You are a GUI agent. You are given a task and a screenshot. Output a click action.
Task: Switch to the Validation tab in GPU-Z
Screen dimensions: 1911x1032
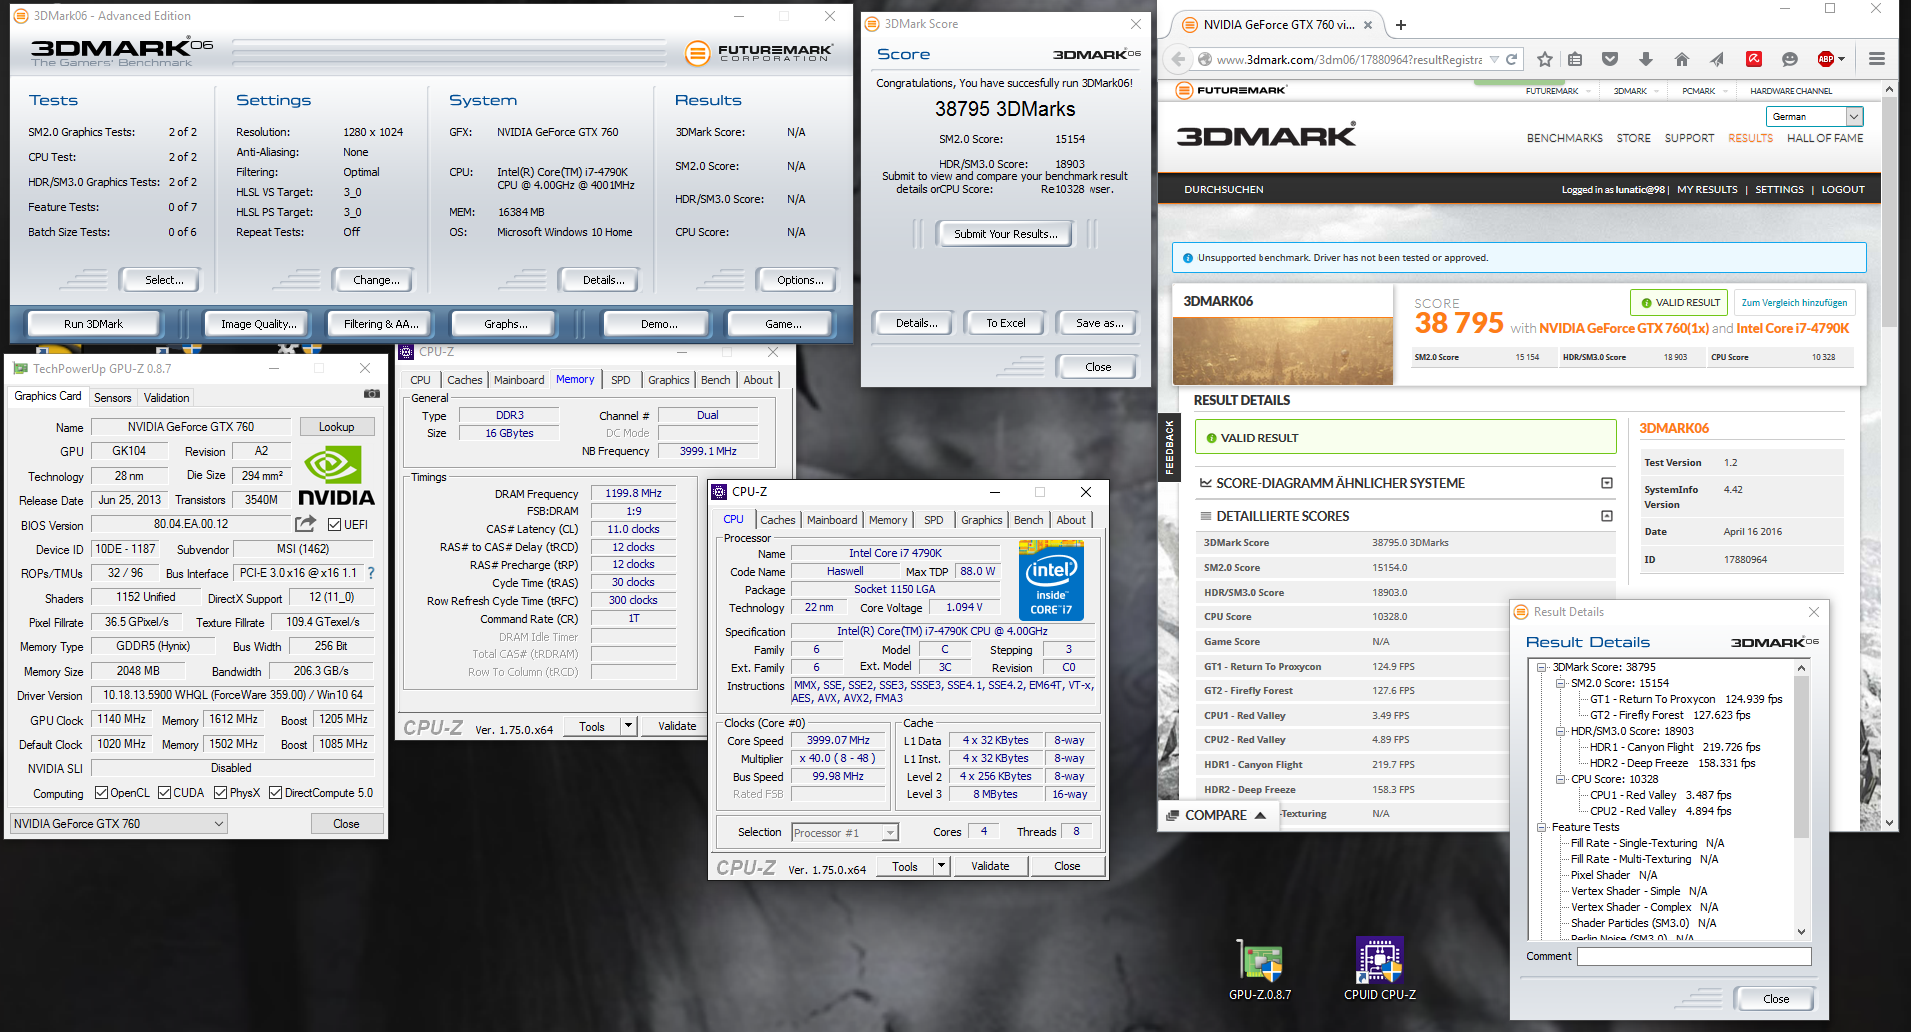click(x=166, y=397)
